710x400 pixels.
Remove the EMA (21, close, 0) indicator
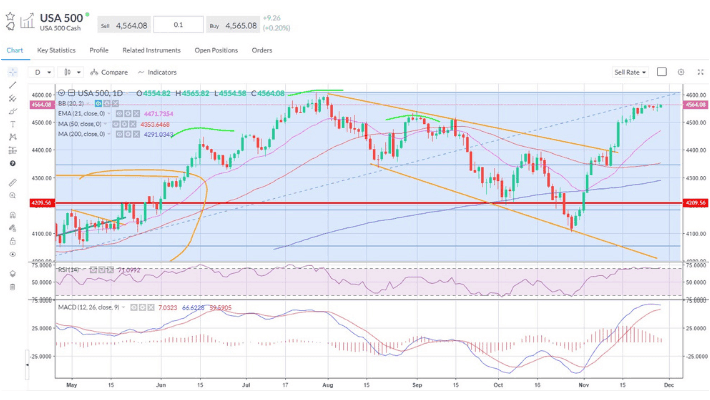pyautogui.click(x=136, y=114)
